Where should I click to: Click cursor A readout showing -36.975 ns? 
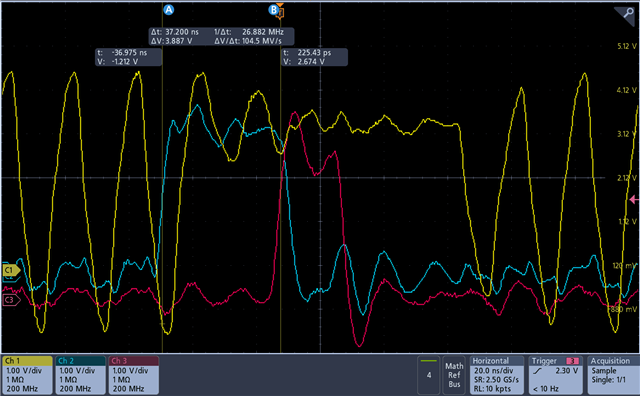click(129, 57)
